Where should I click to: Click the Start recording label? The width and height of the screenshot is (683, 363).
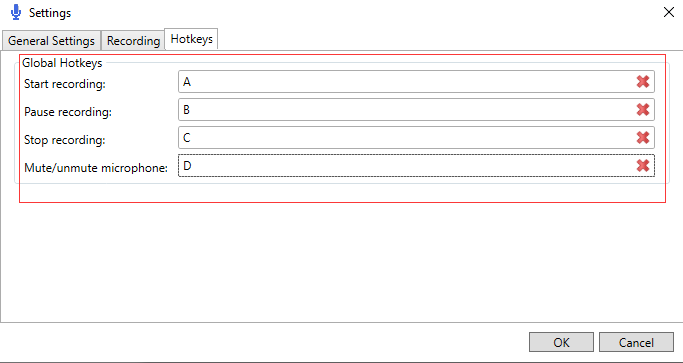pyautogui.click(x=65, y=84)
